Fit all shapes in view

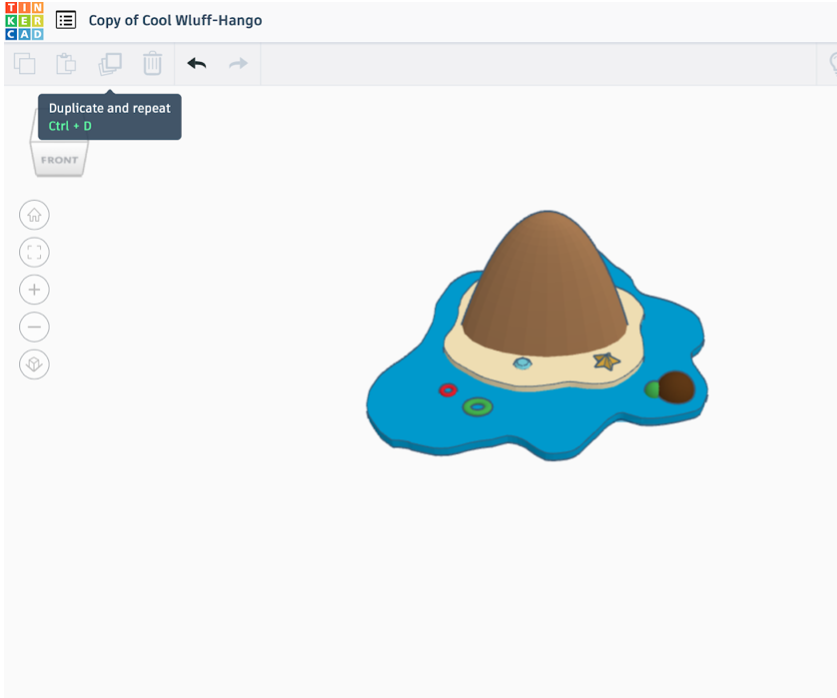(x=34, y=251)
